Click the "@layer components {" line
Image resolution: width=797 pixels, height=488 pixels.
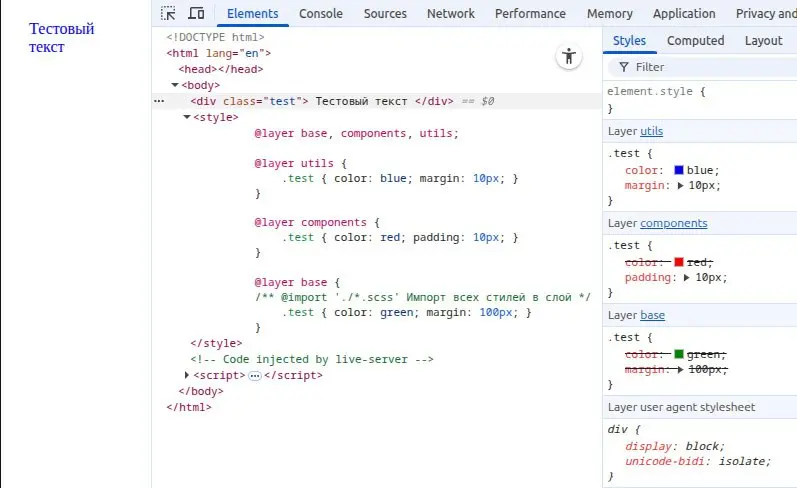(317, 222)
